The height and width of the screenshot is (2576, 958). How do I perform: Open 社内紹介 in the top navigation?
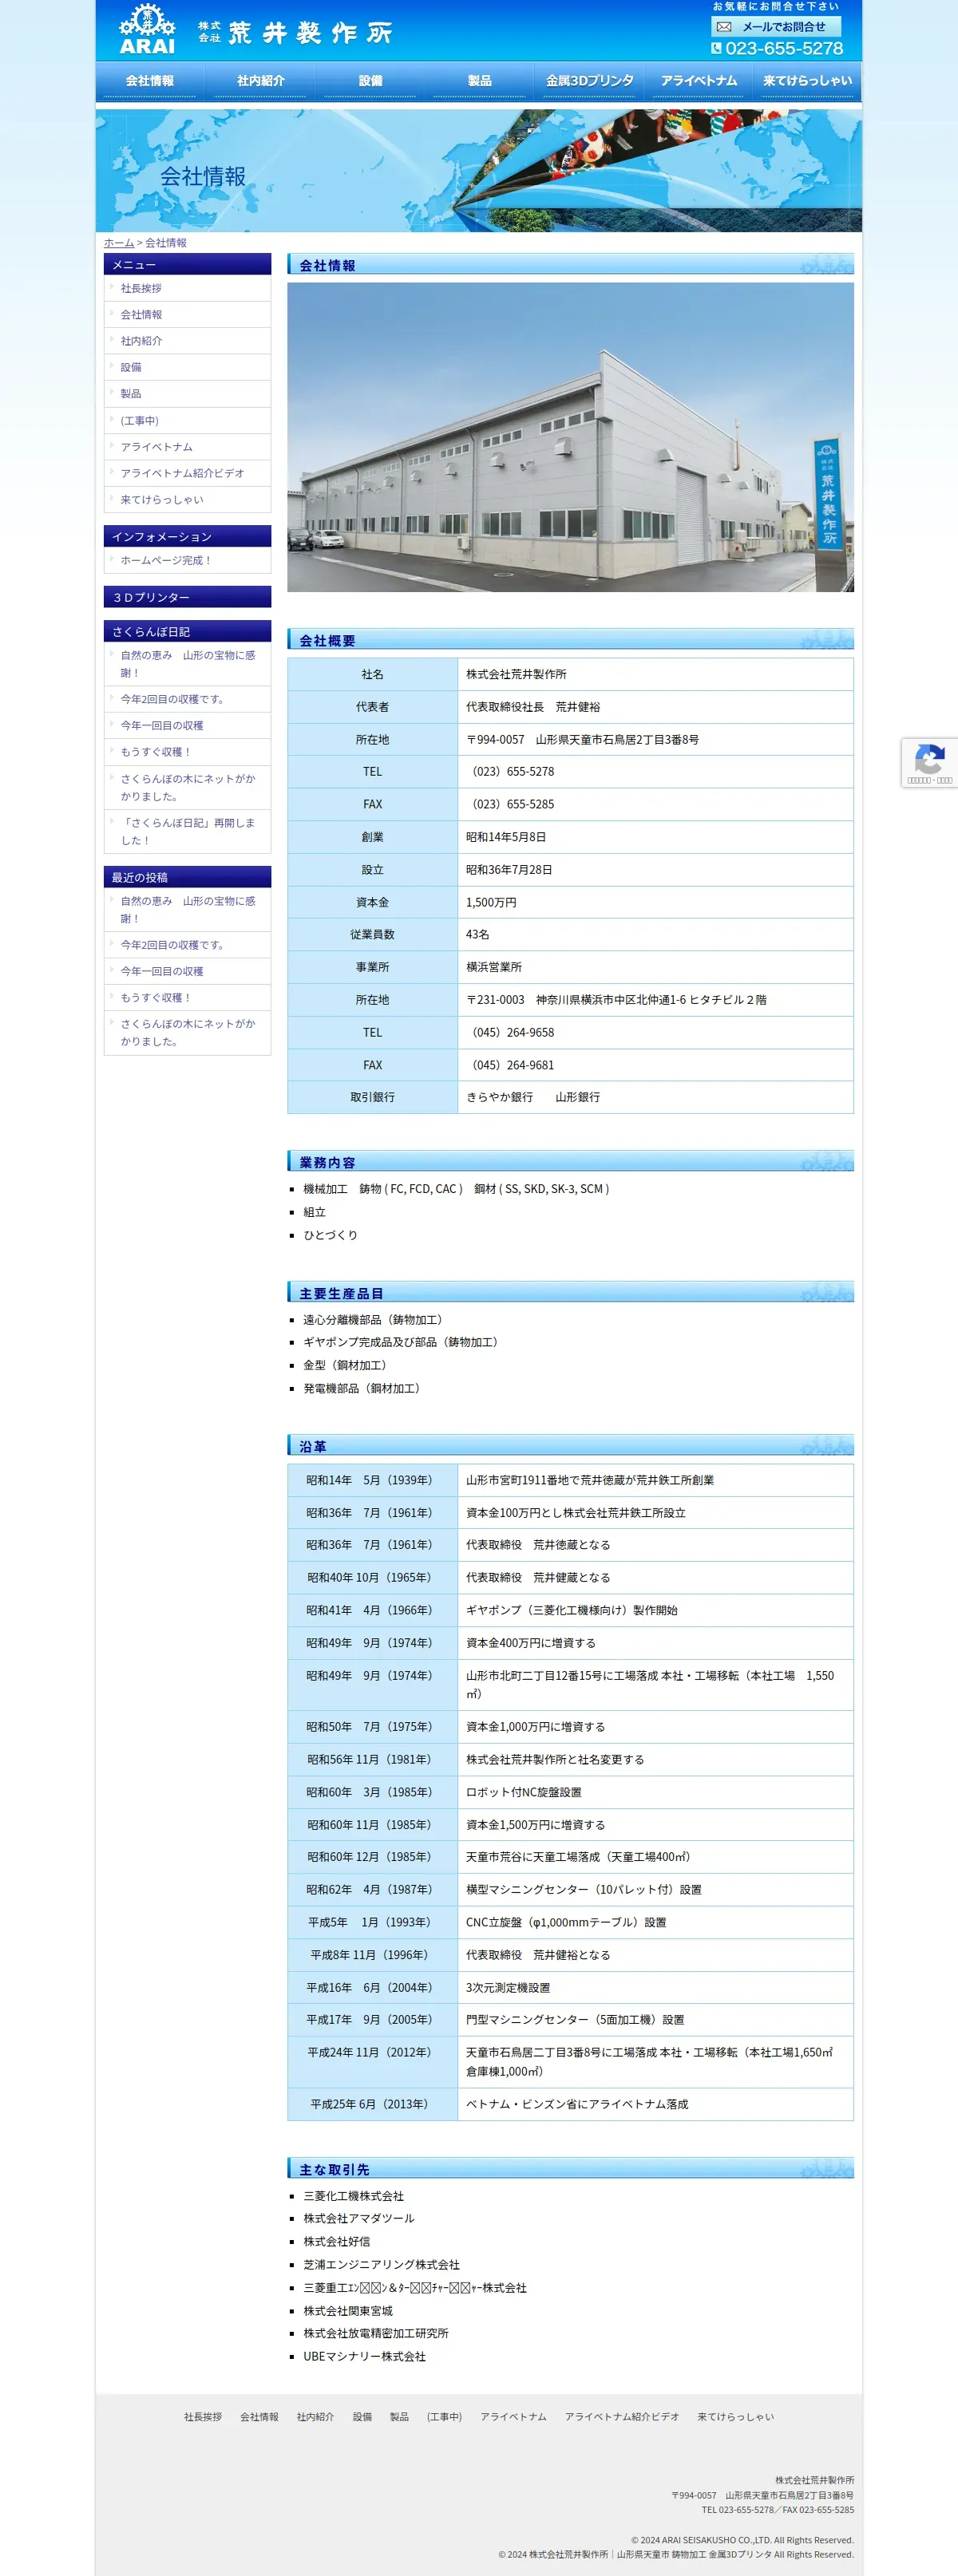click(260, 81)
